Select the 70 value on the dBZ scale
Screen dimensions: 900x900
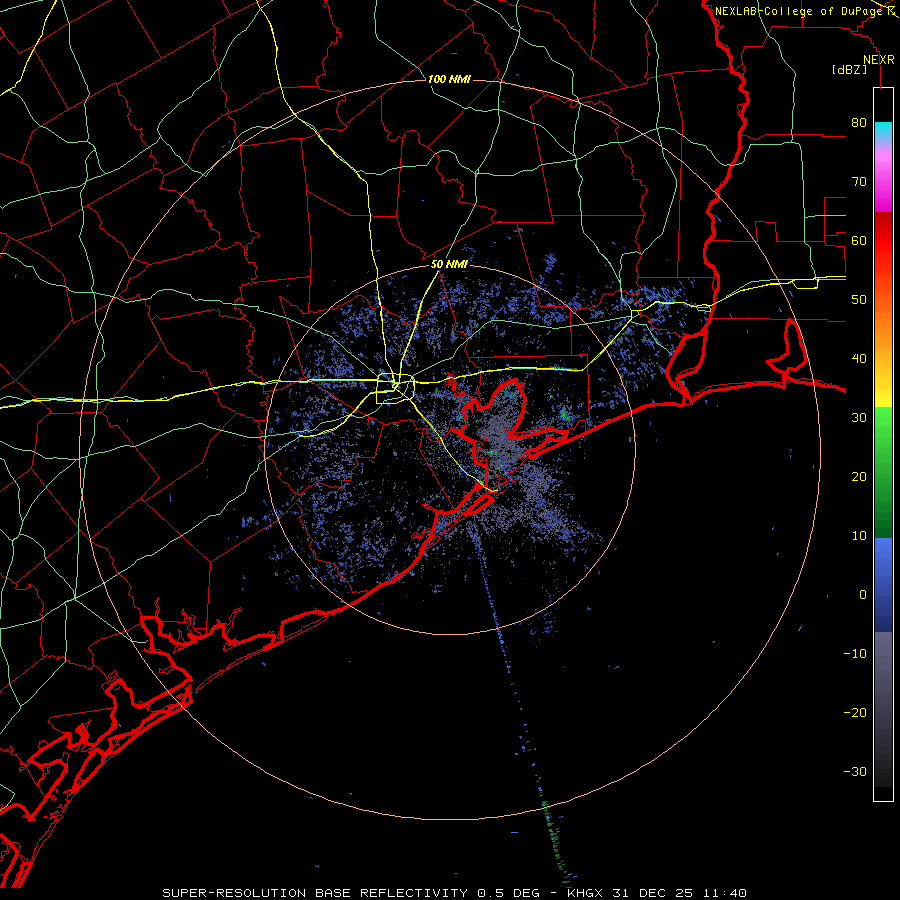[x=859, y=182]
